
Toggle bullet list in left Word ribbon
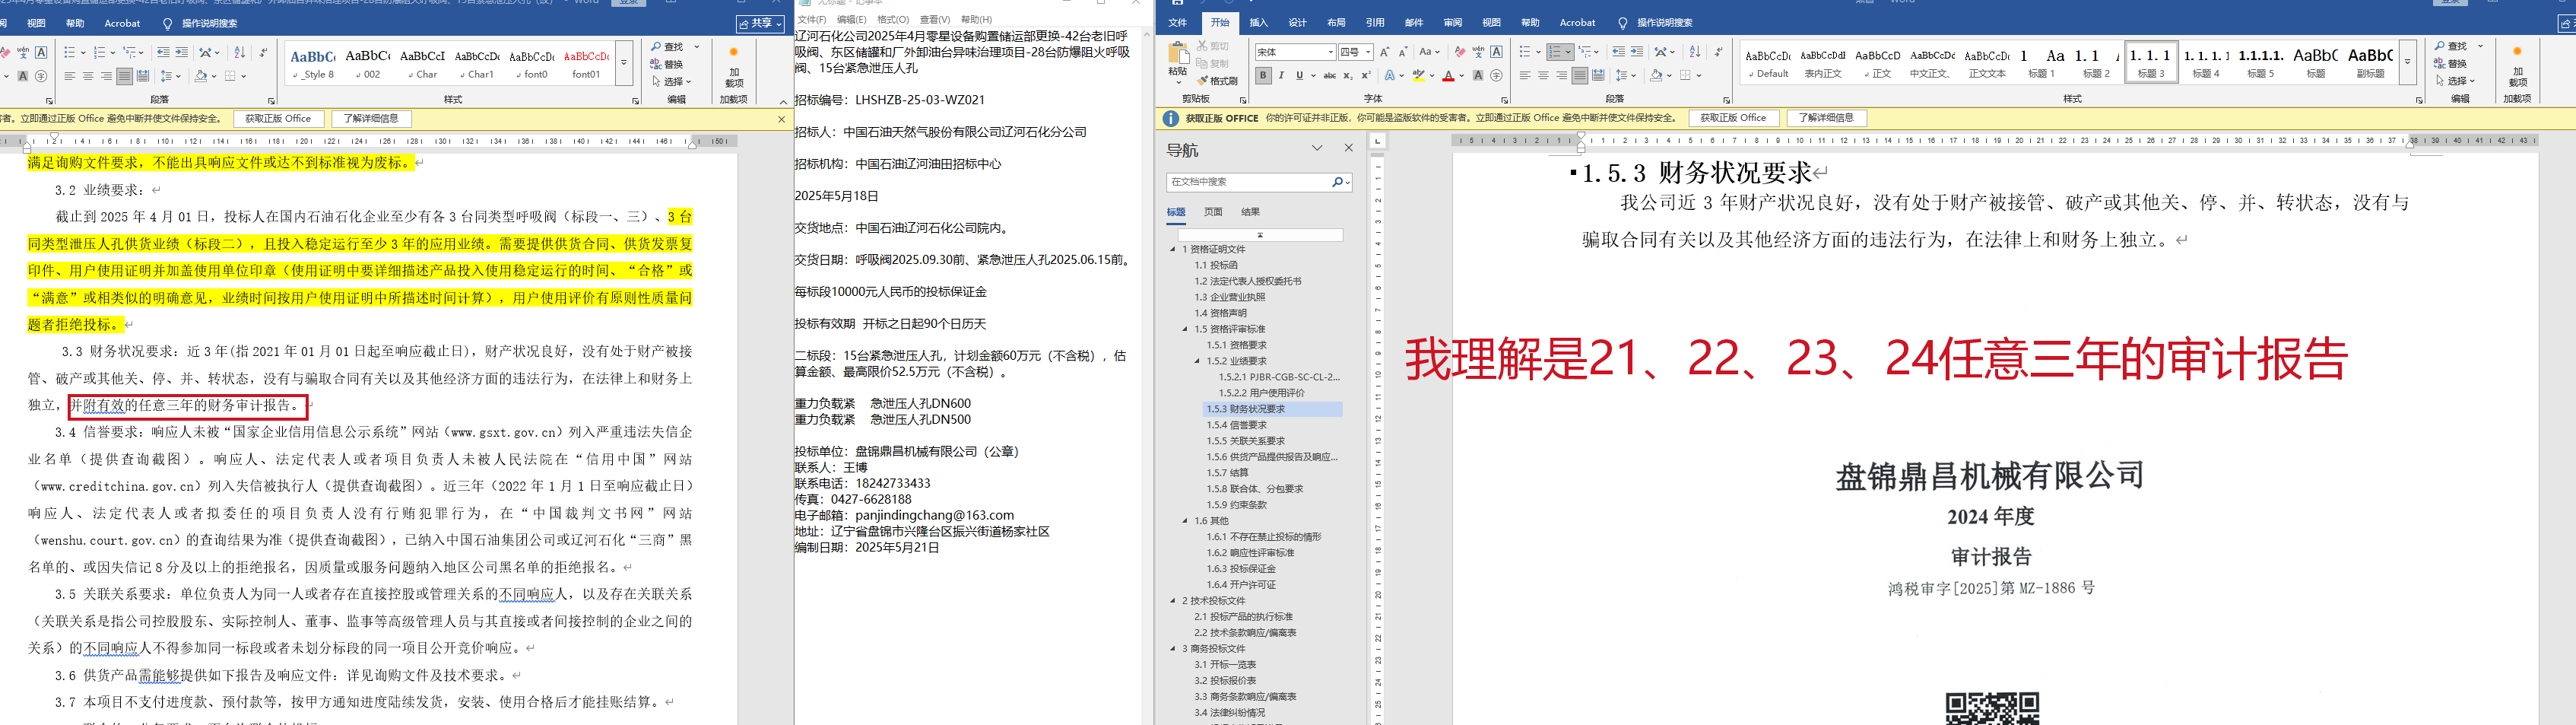coord(69,52)
